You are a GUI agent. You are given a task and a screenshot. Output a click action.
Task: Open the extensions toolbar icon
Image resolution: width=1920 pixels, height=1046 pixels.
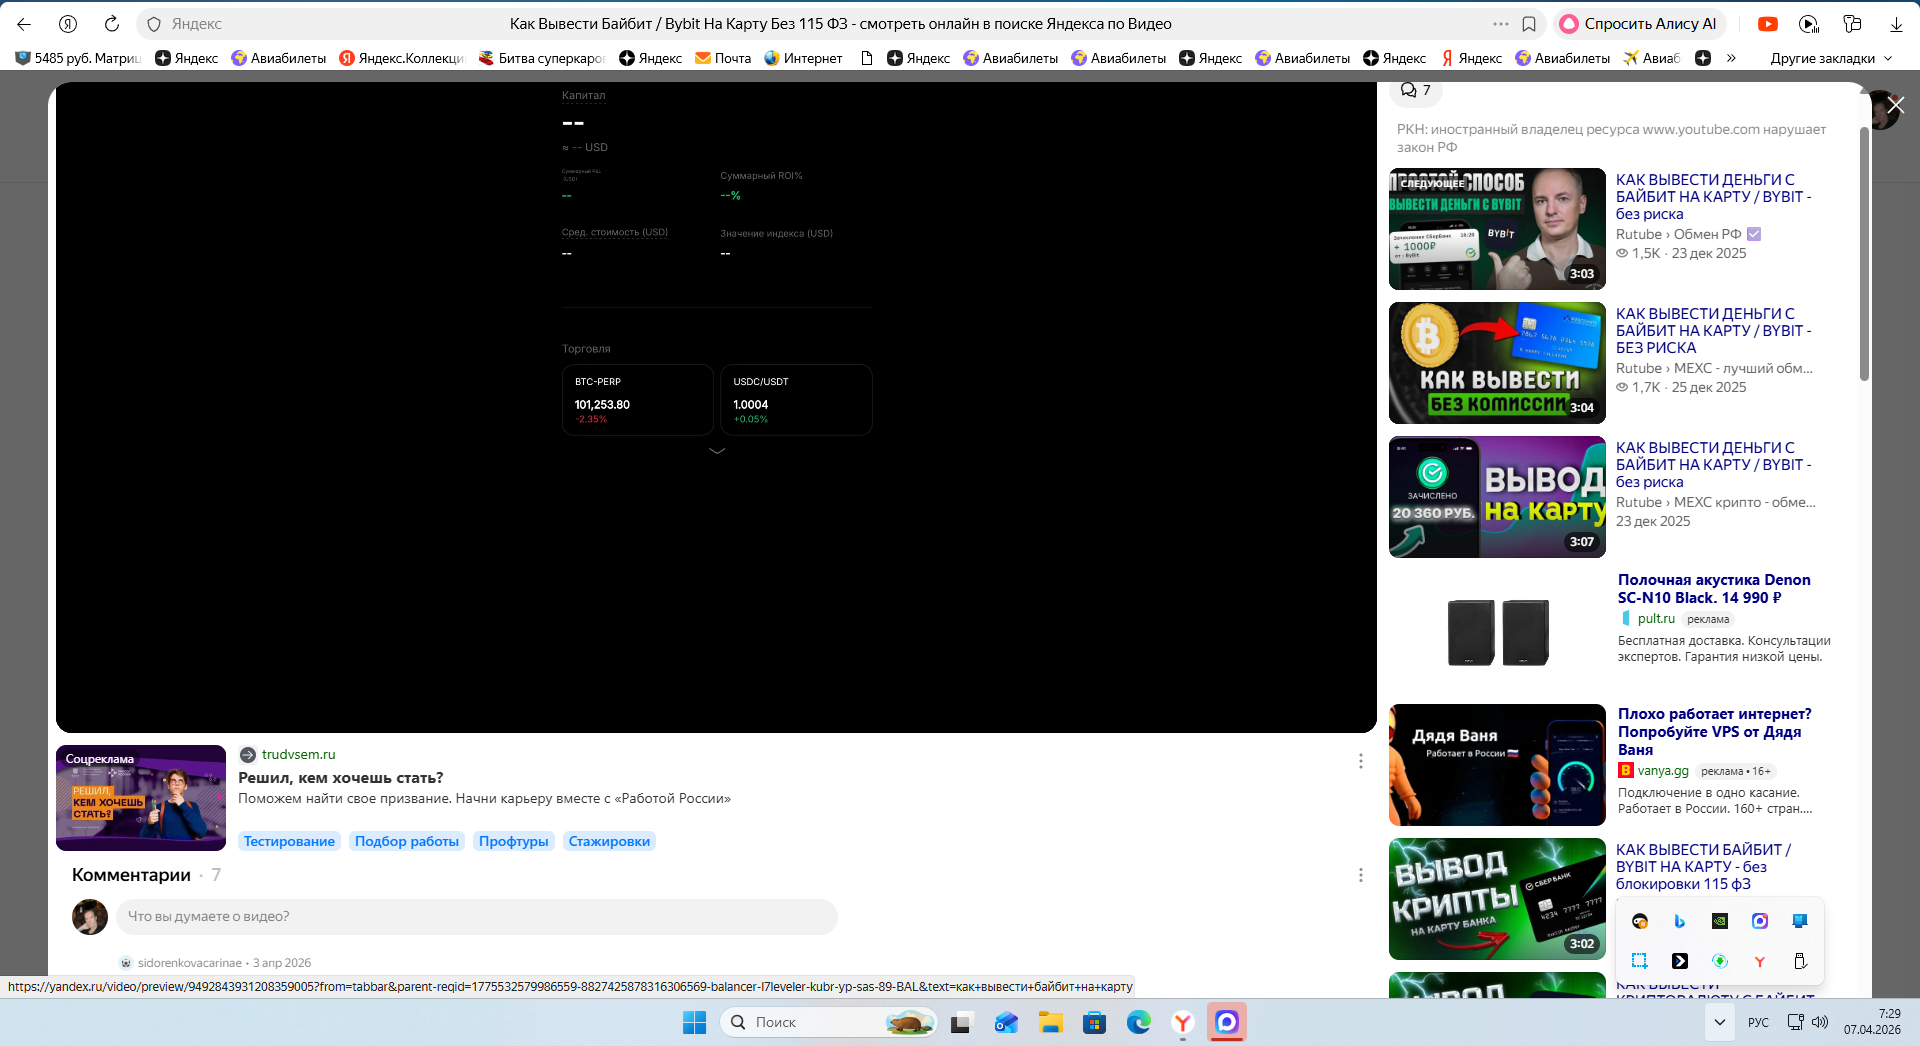click(x=1852, y=24)
